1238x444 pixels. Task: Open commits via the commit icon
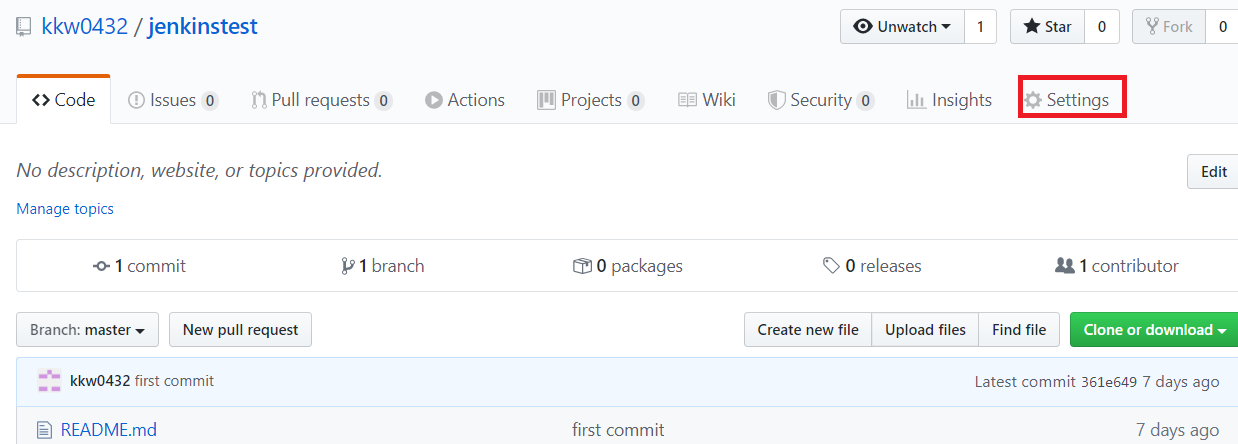101,266
